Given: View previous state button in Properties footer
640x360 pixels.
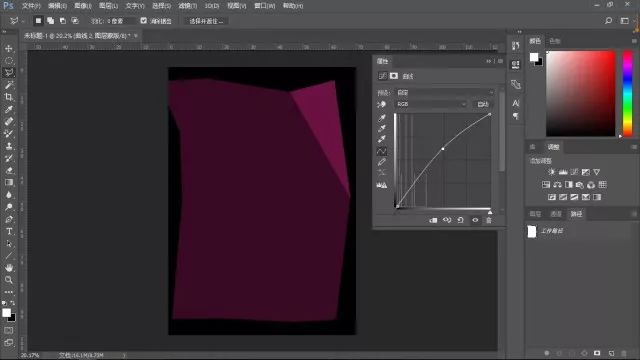Looking at the screenshot, I should point(447,220).
